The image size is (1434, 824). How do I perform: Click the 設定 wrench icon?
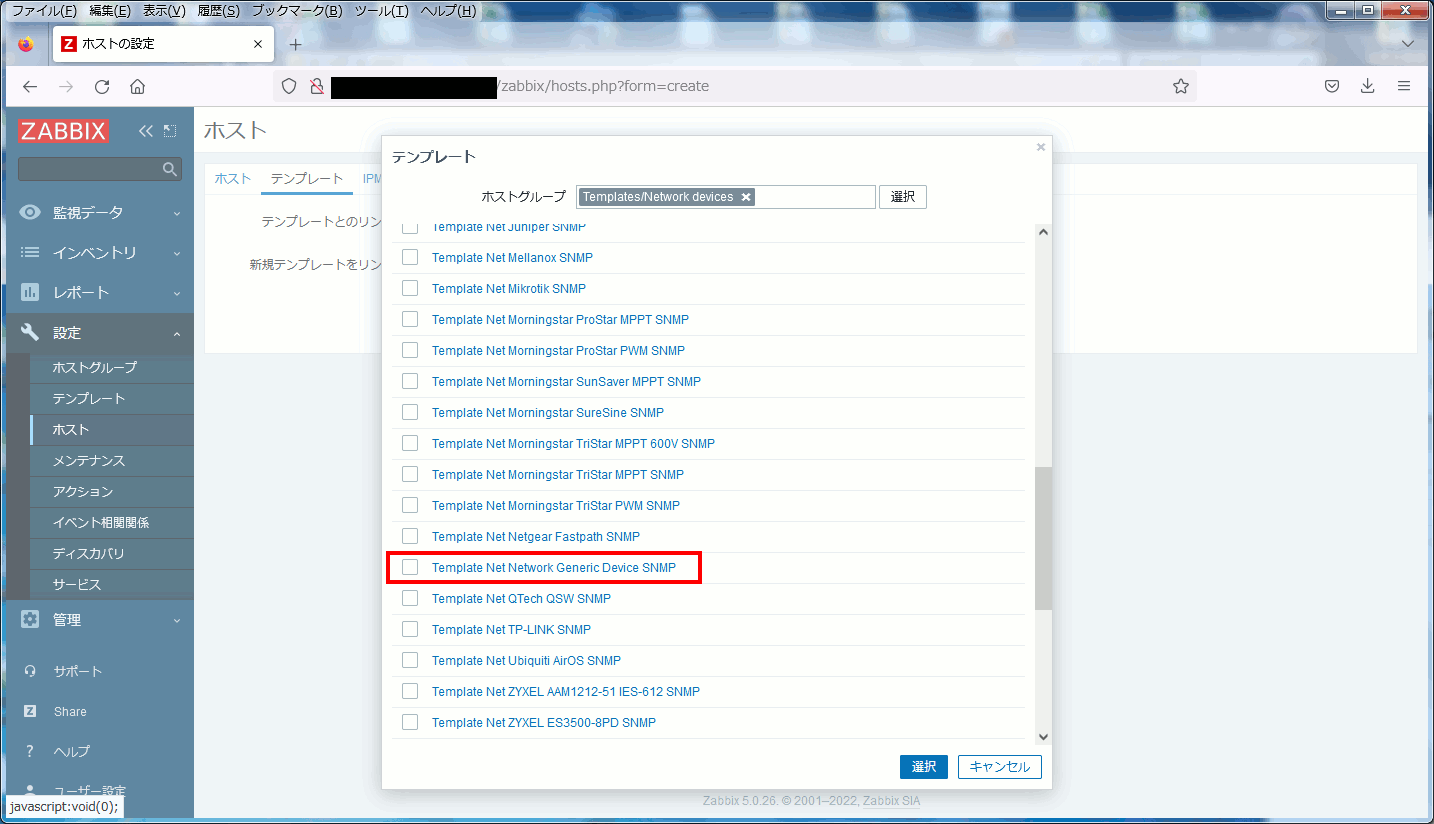31,332
